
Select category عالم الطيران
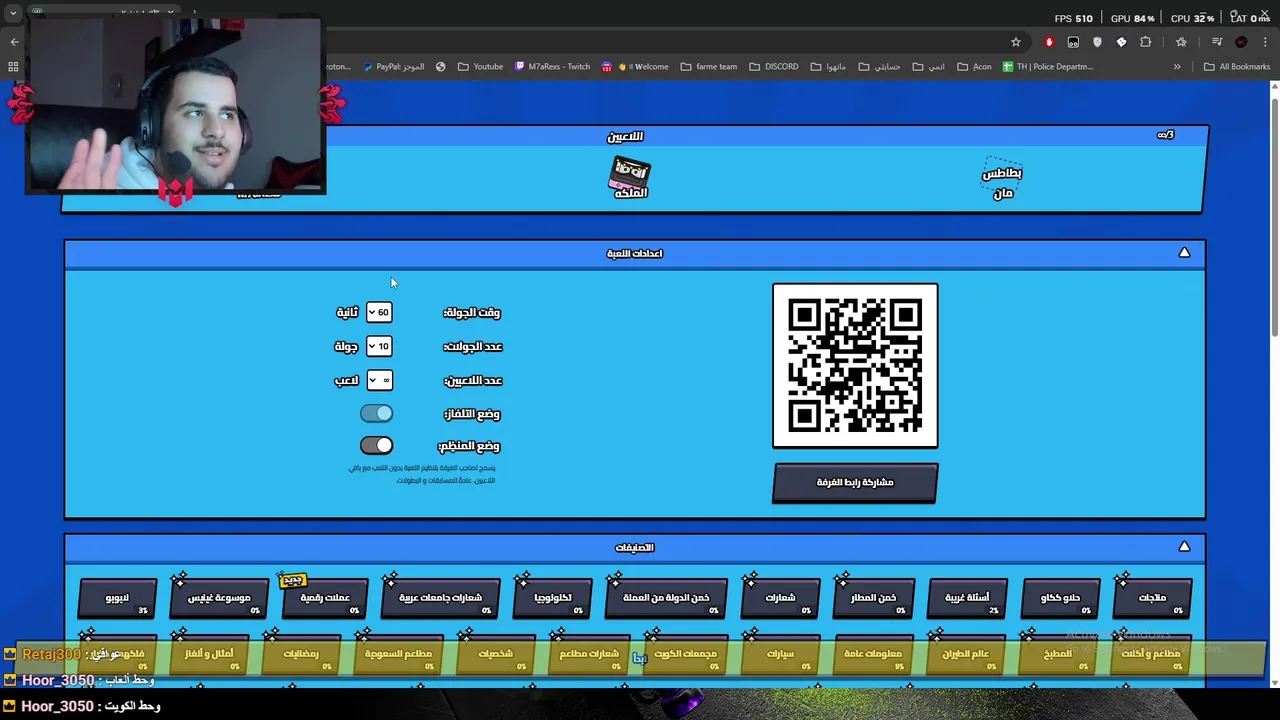(965, 653)
